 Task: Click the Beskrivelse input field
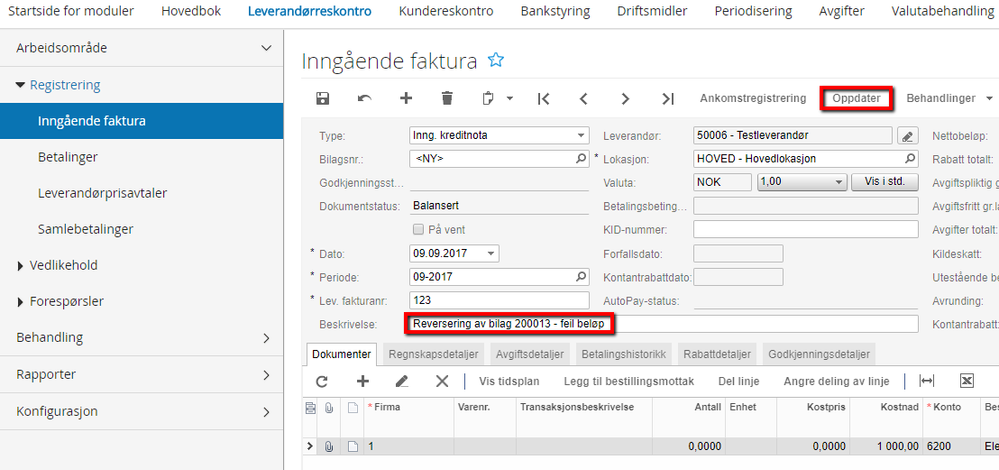coord(663,324)
